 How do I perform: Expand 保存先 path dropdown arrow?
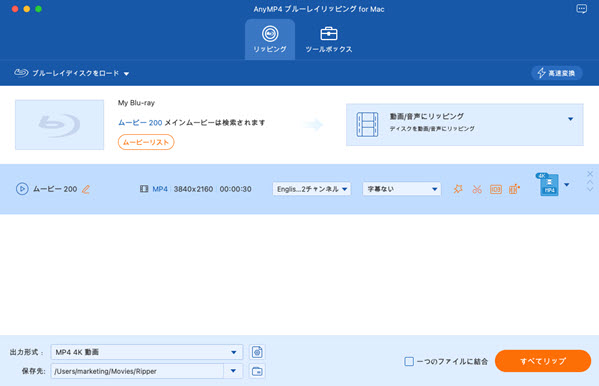(233, 371)
